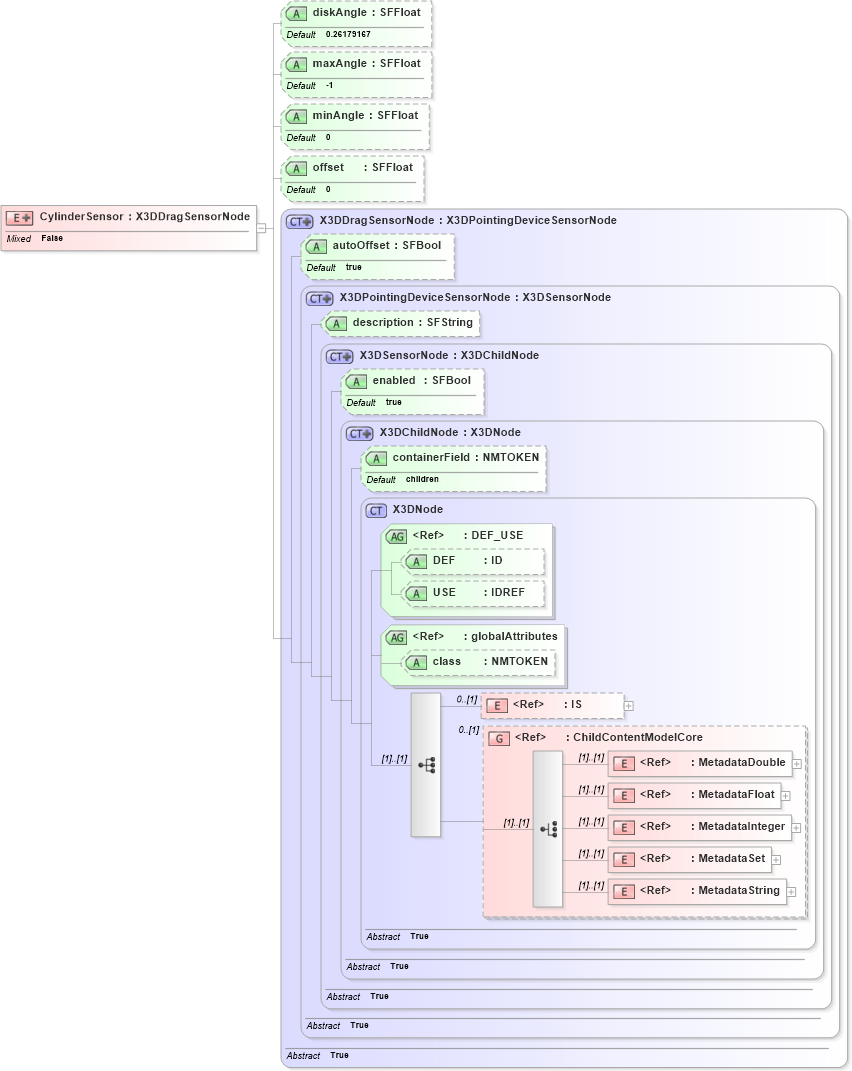Click the A icon beside description attribute

click(335, 324)
